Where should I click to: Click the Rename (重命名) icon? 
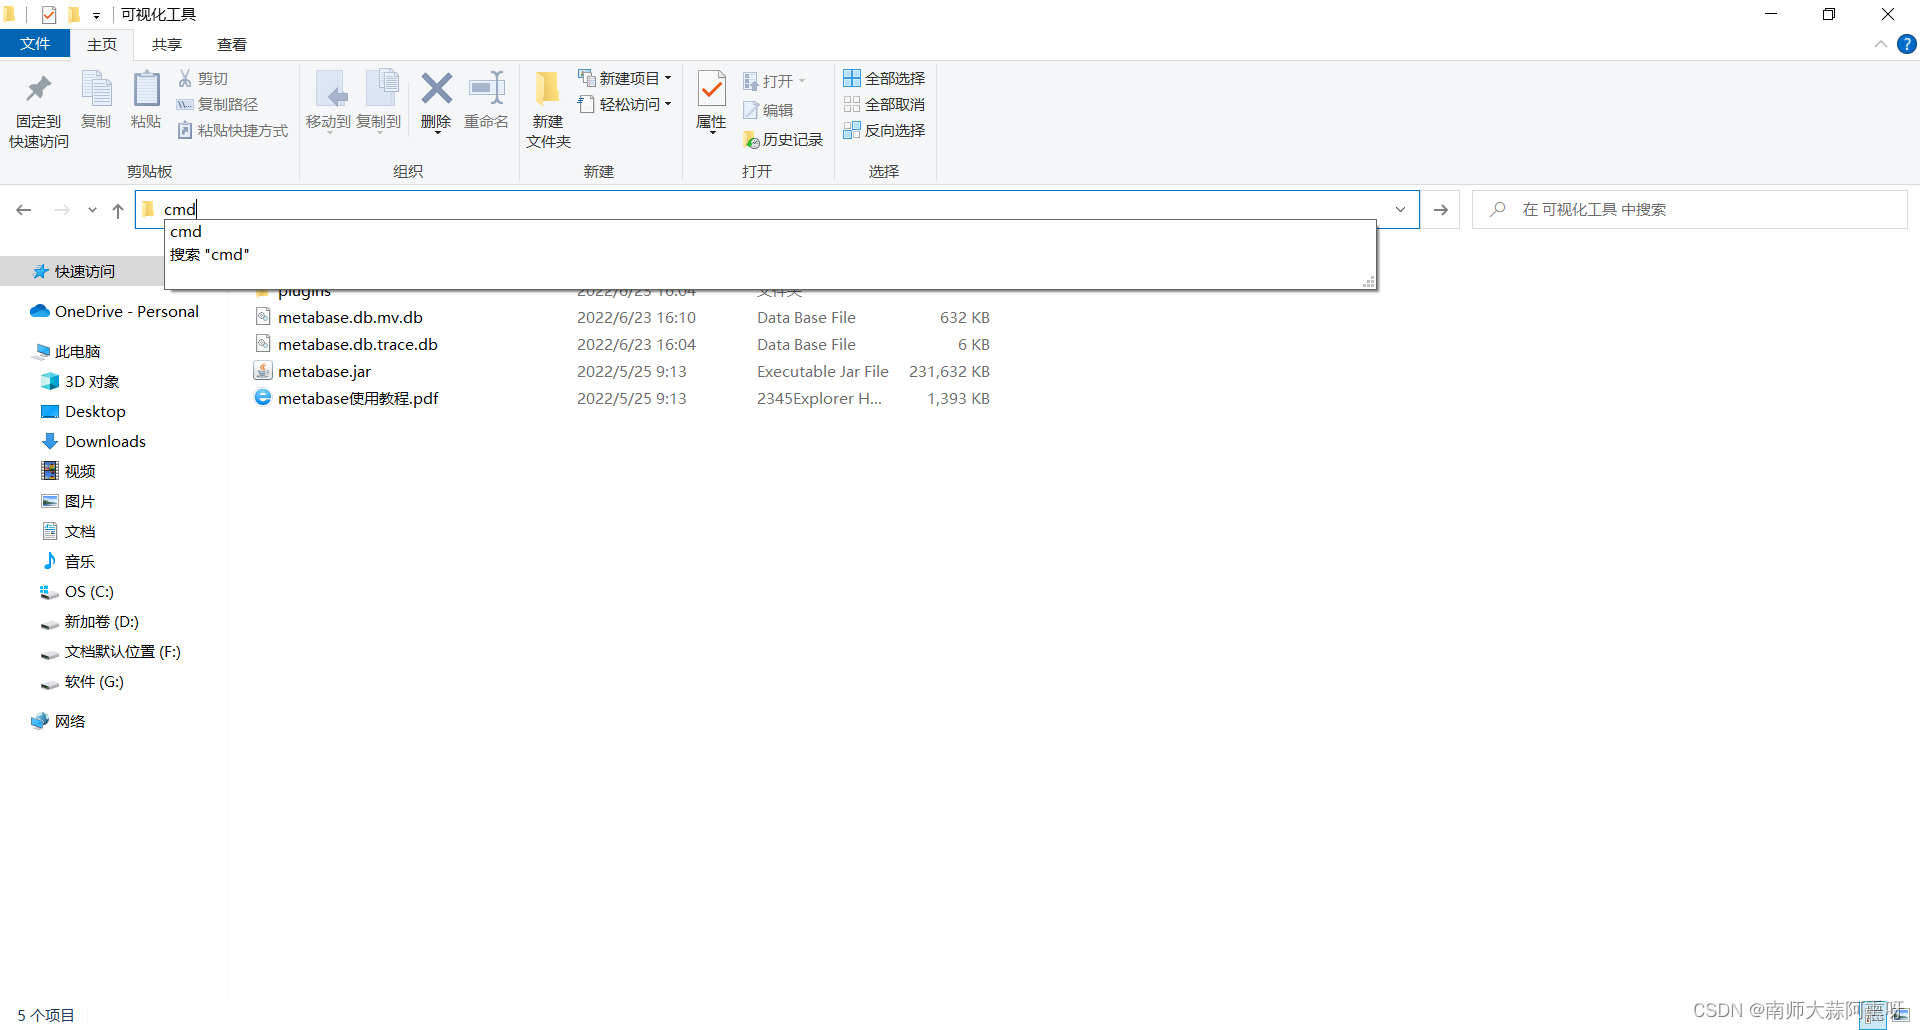pos(487,88)
